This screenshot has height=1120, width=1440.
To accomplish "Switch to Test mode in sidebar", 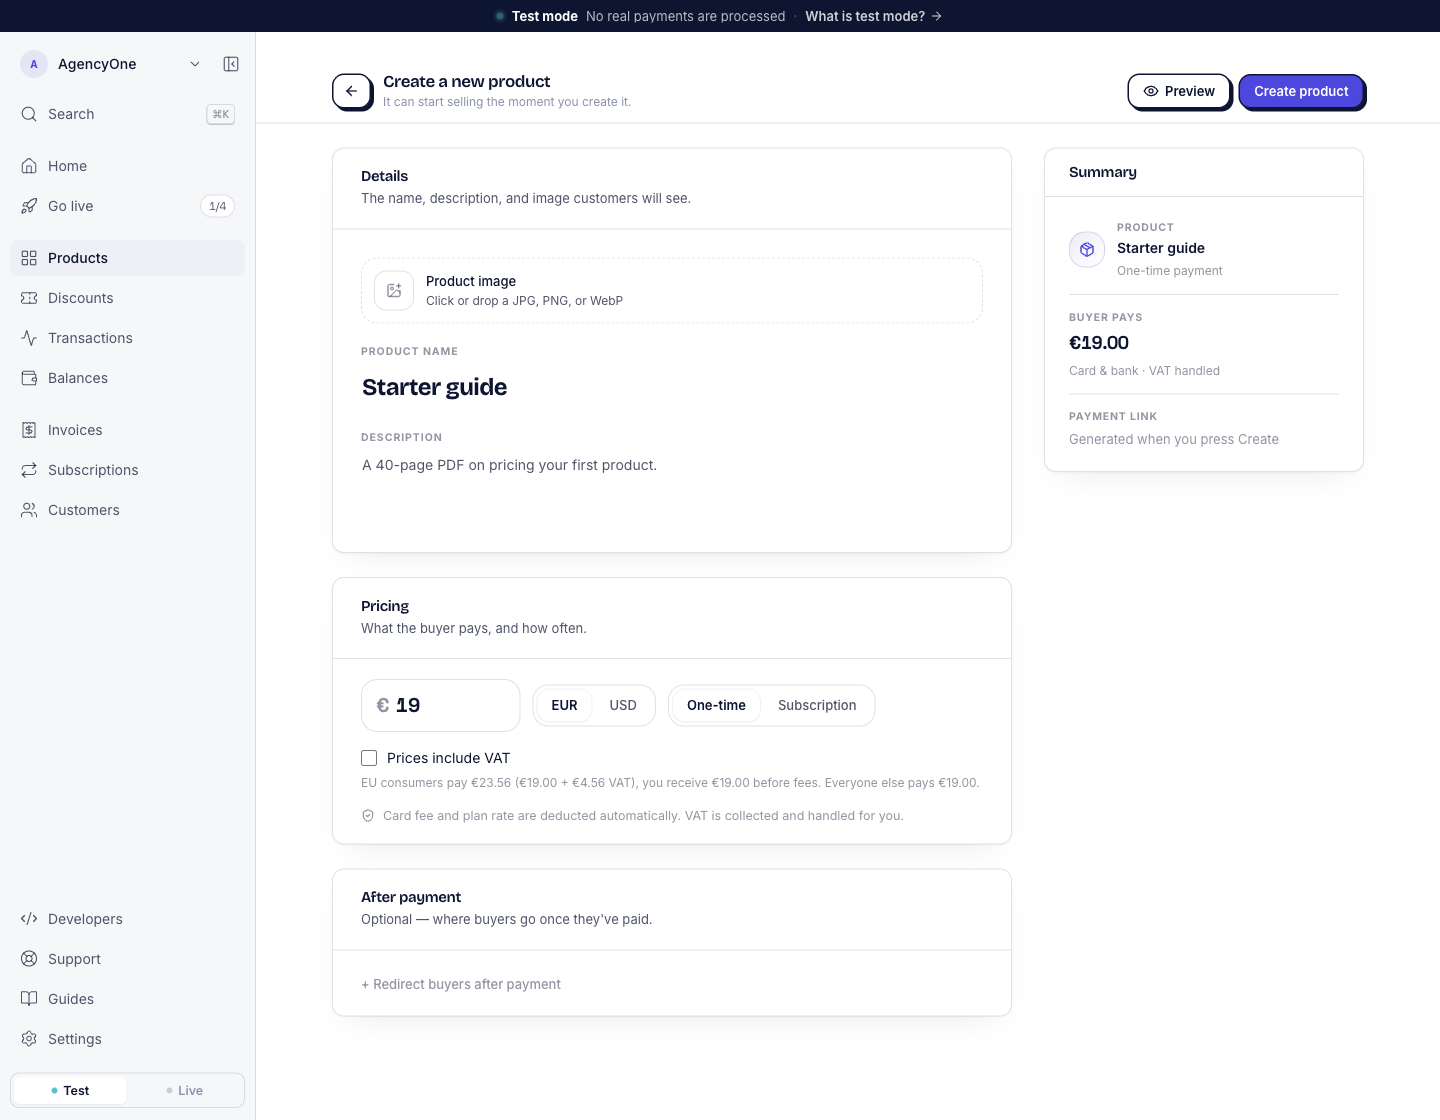I will 70,1091.
